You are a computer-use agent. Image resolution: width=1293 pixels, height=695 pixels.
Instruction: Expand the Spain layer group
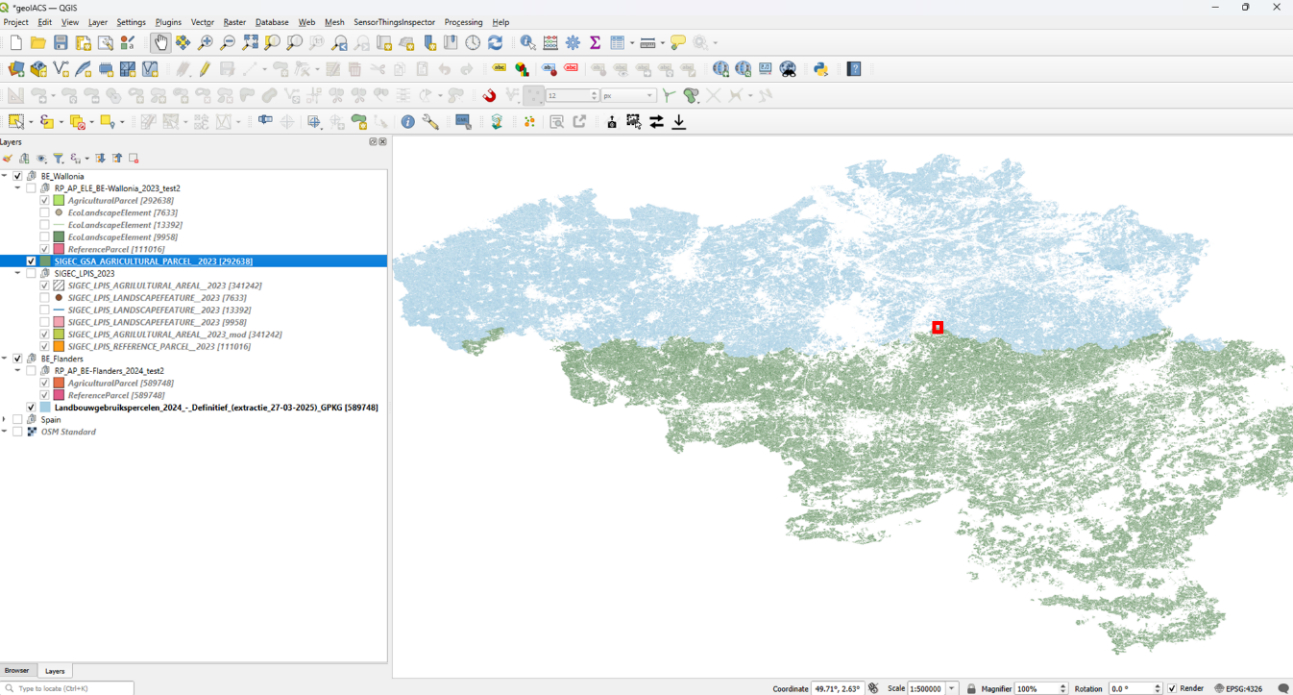click(5, 420)
